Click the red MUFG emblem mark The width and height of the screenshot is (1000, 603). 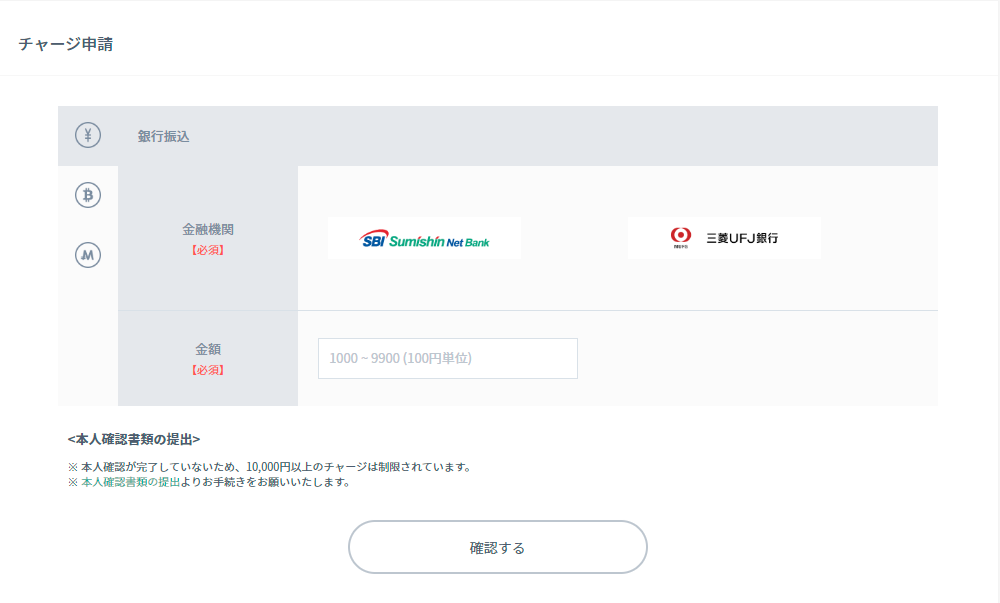(x=679, y=237)
